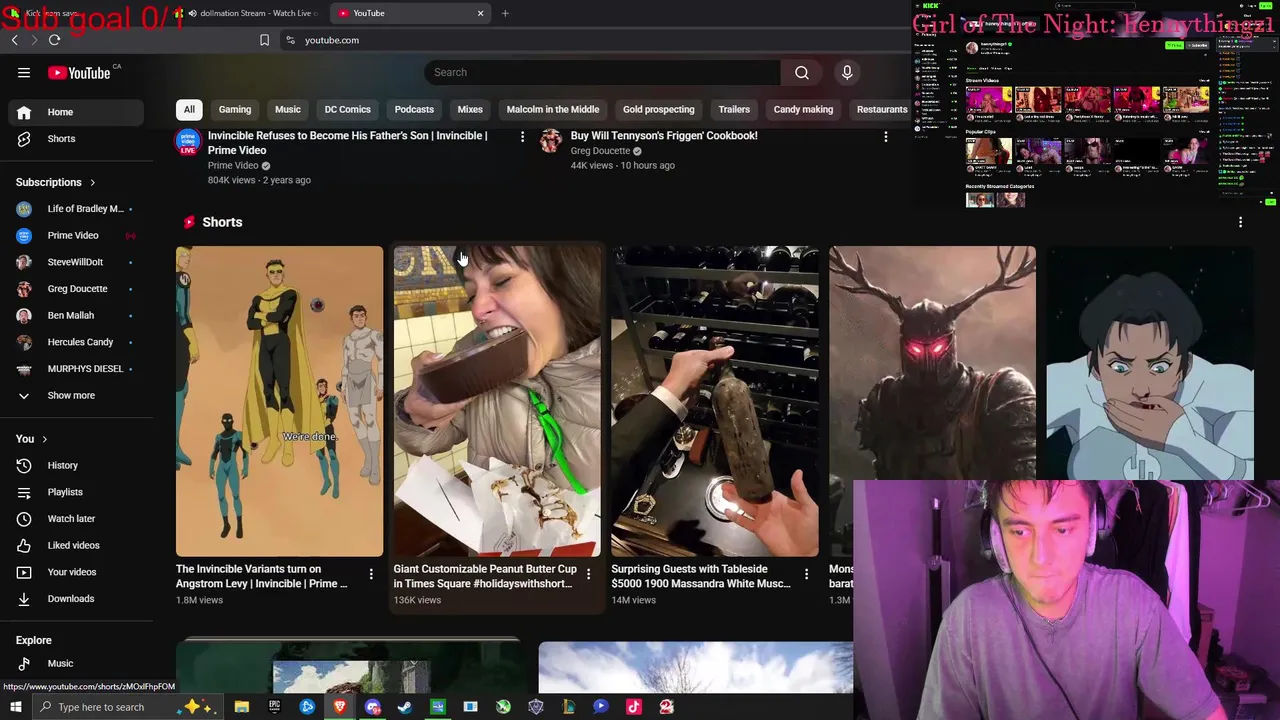1280x720 pixels.
Task: Open Steam from the taskbar
Action: [405, 707]
